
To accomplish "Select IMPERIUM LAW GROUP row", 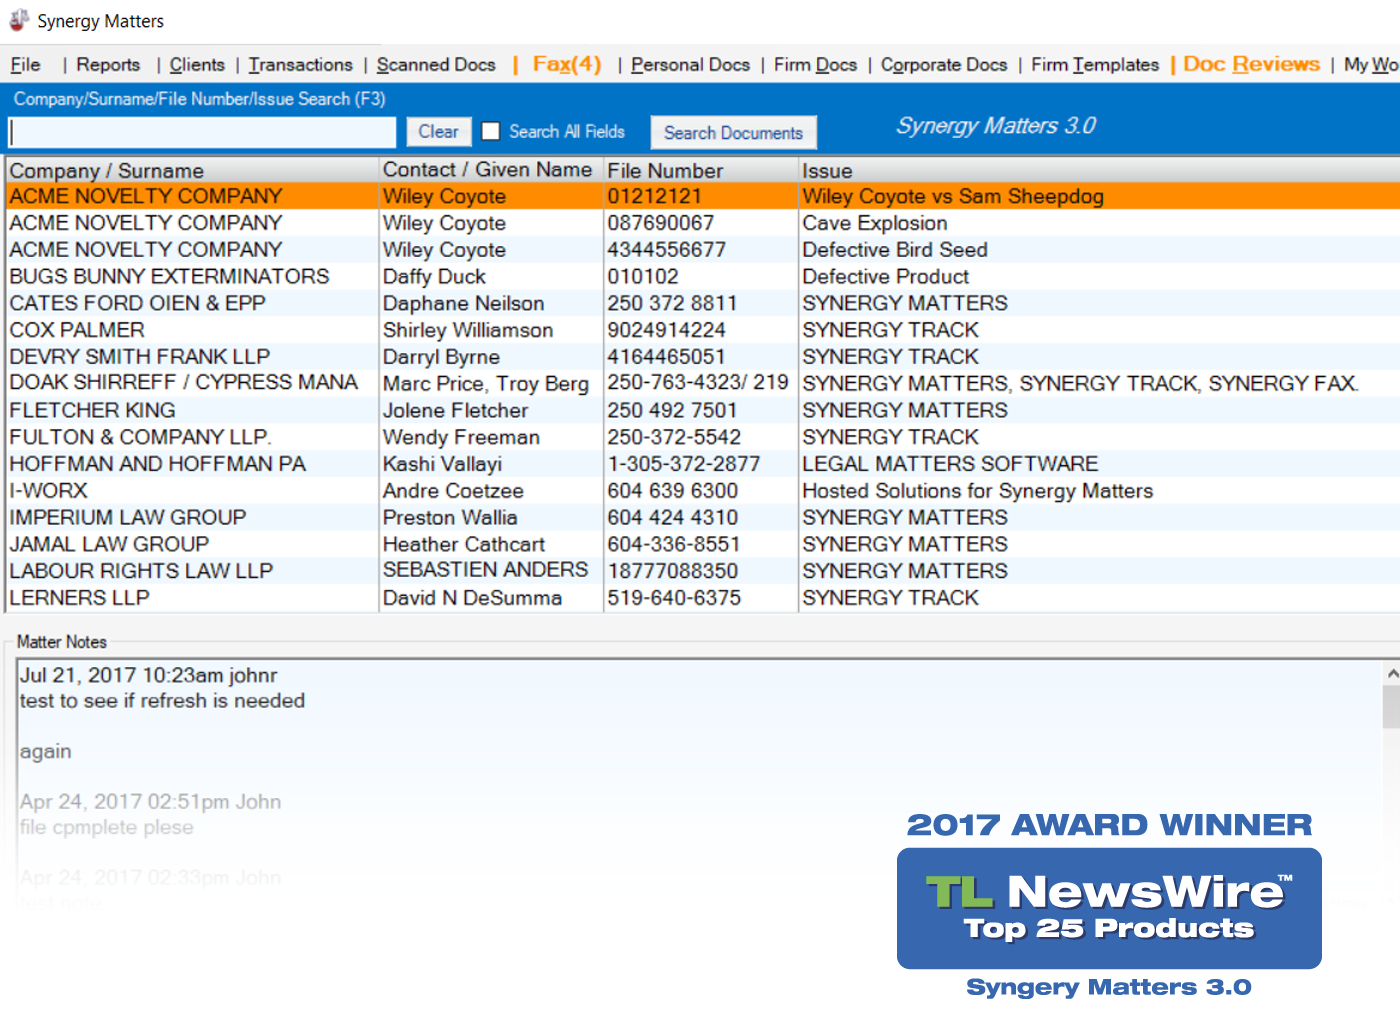I will tap(703, 517).
